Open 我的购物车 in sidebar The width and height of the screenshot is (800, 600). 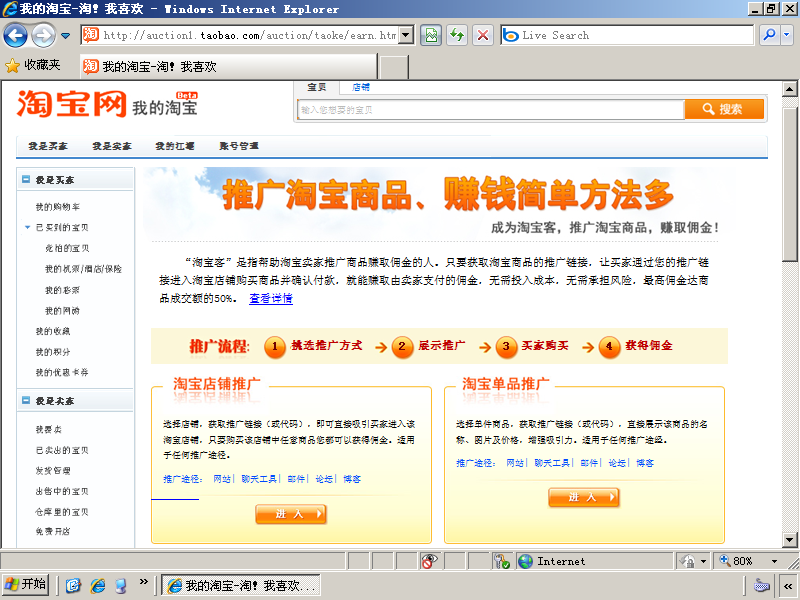(x=58, y=207)
